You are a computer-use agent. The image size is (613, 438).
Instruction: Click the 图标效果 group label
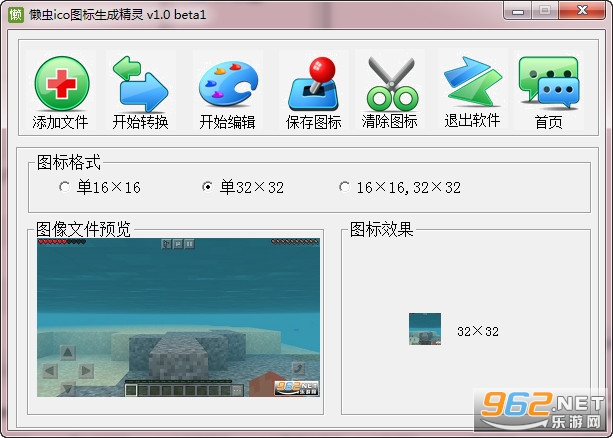pyautogui.click(x=382, y=229)
